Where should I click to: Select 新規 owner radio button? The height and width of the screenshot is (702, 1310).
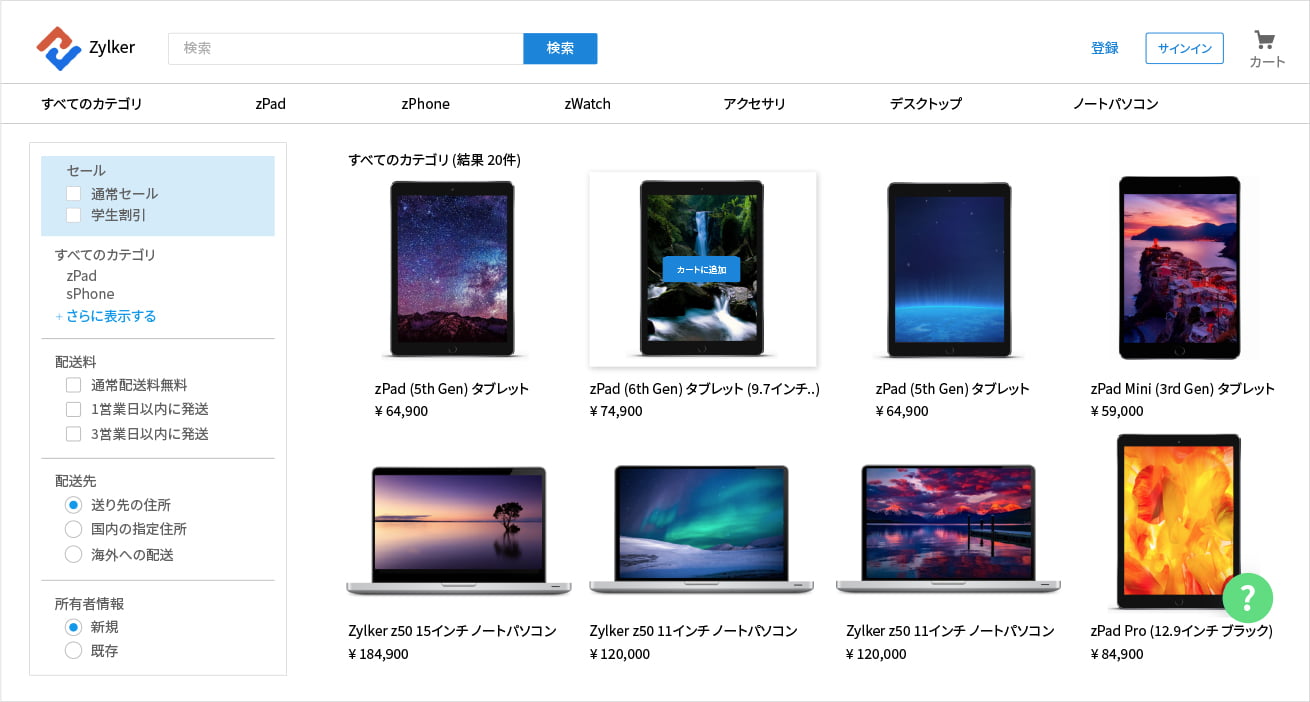[x=73, y=627]
